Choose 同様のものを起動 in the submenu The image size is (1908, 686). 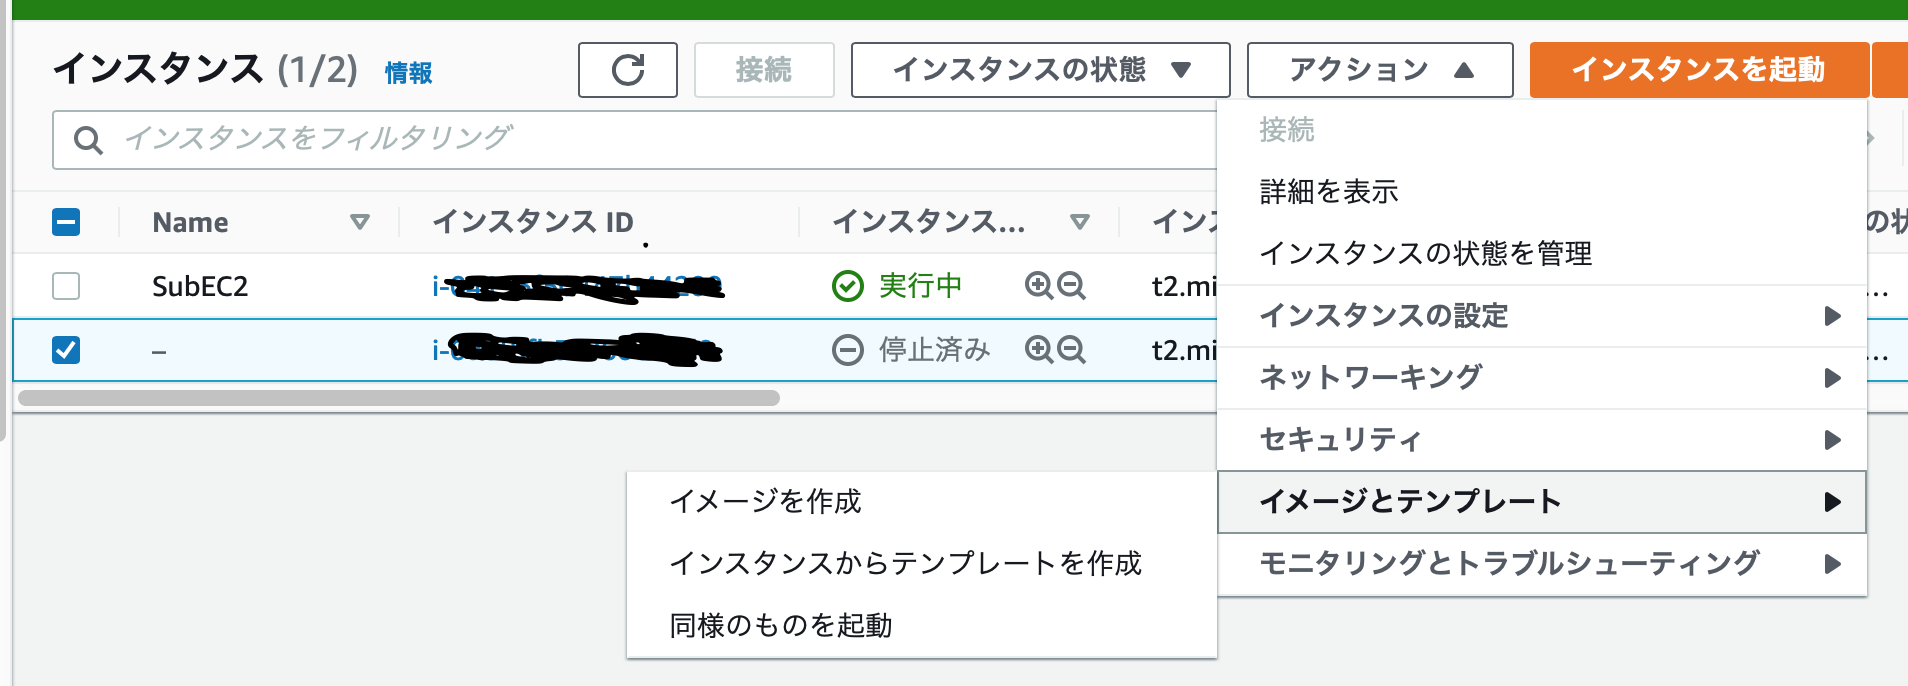pos(922,626)
